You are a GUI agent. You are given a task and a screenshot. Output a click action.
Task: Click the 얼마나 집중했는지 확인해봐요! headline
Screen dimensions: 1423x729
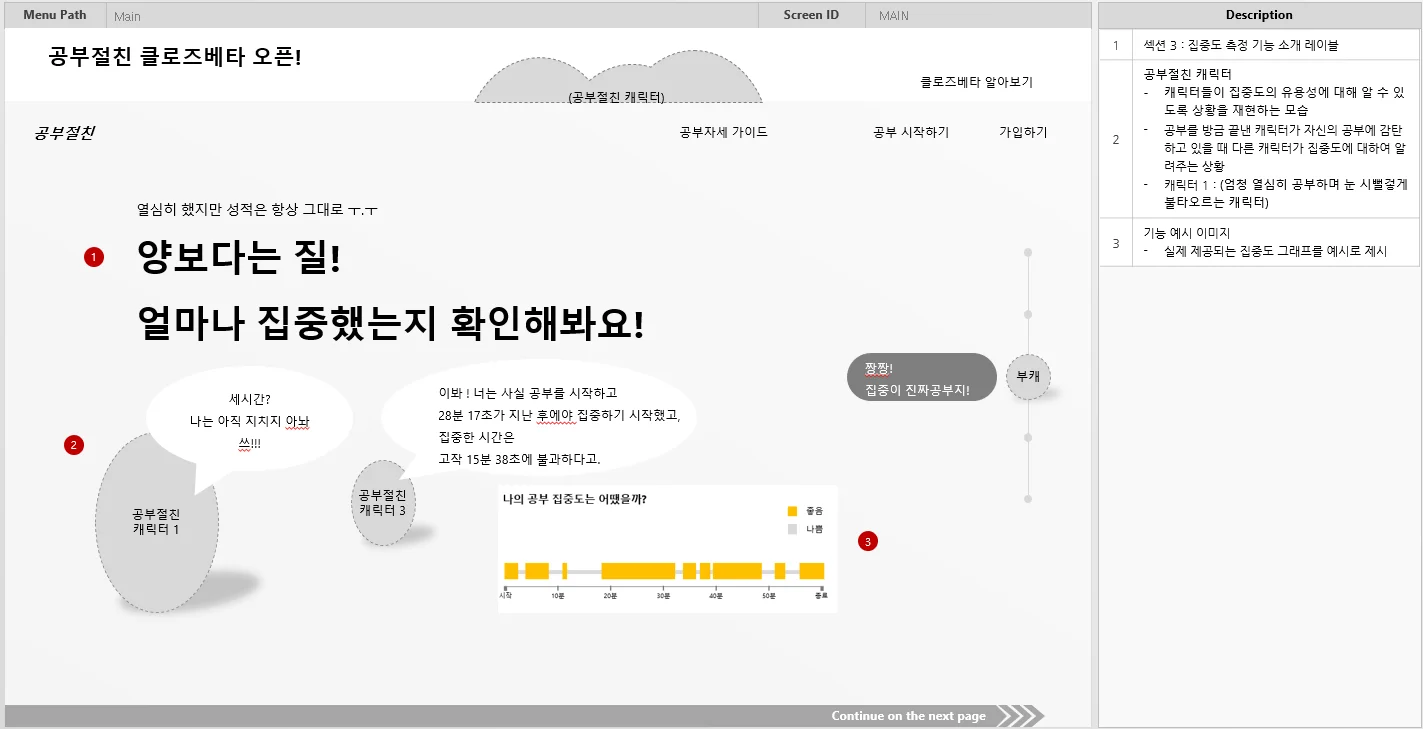pos(390,323)
